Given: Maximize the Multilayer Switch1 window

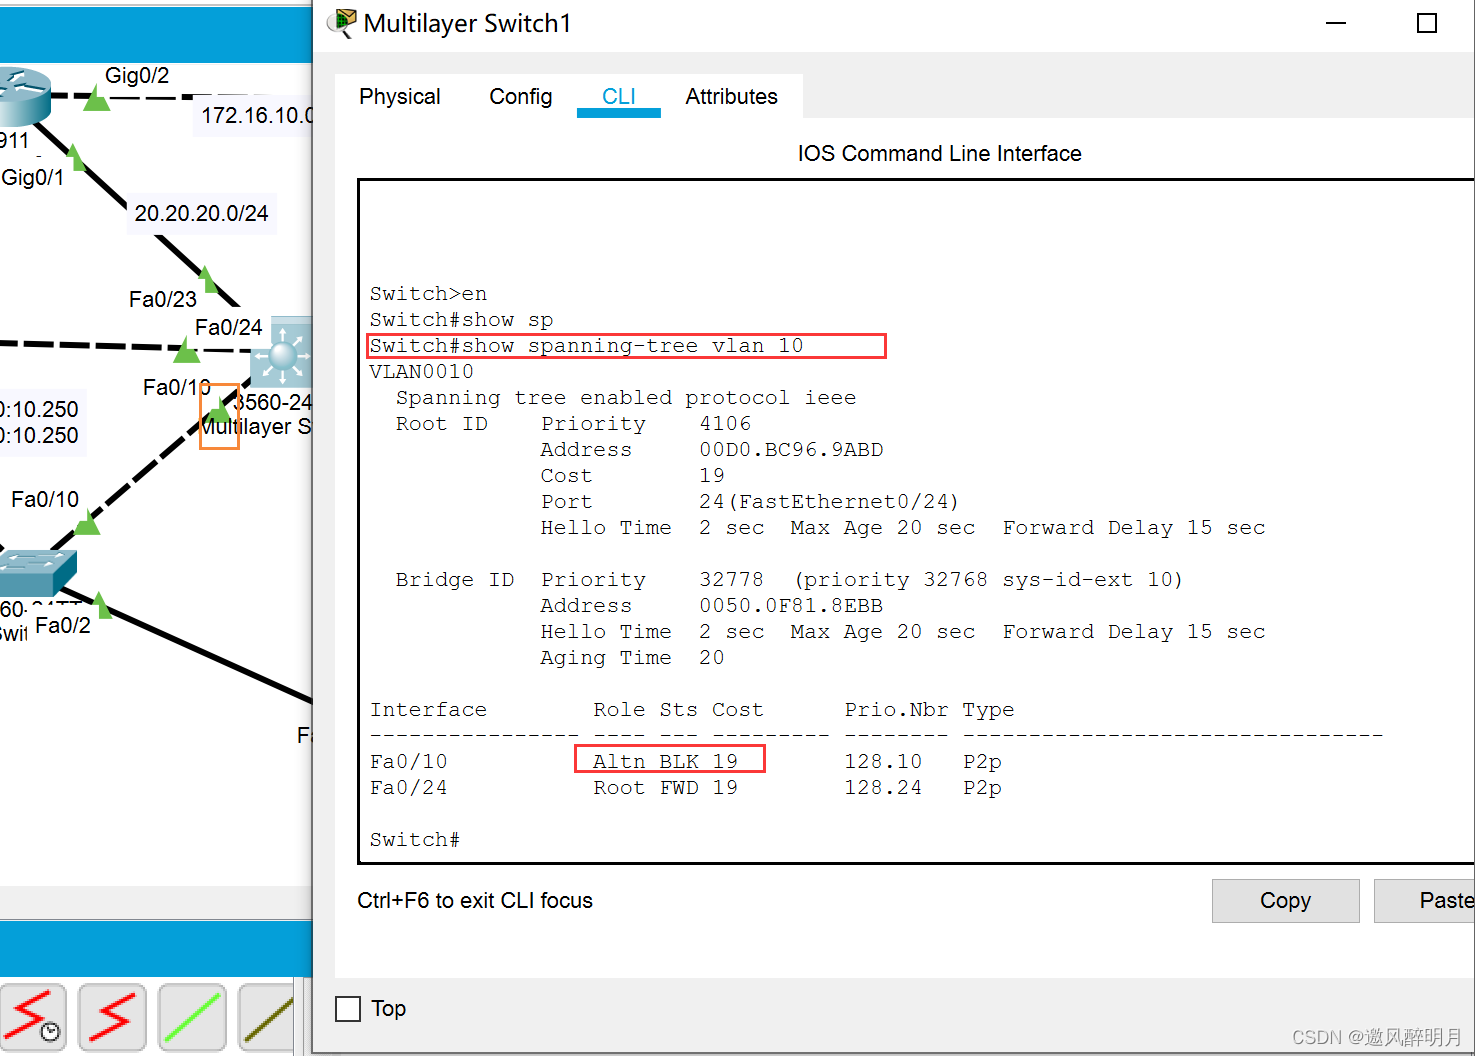Looking at the screenshot, I should pyautogui.click(x=1427, y=23).
